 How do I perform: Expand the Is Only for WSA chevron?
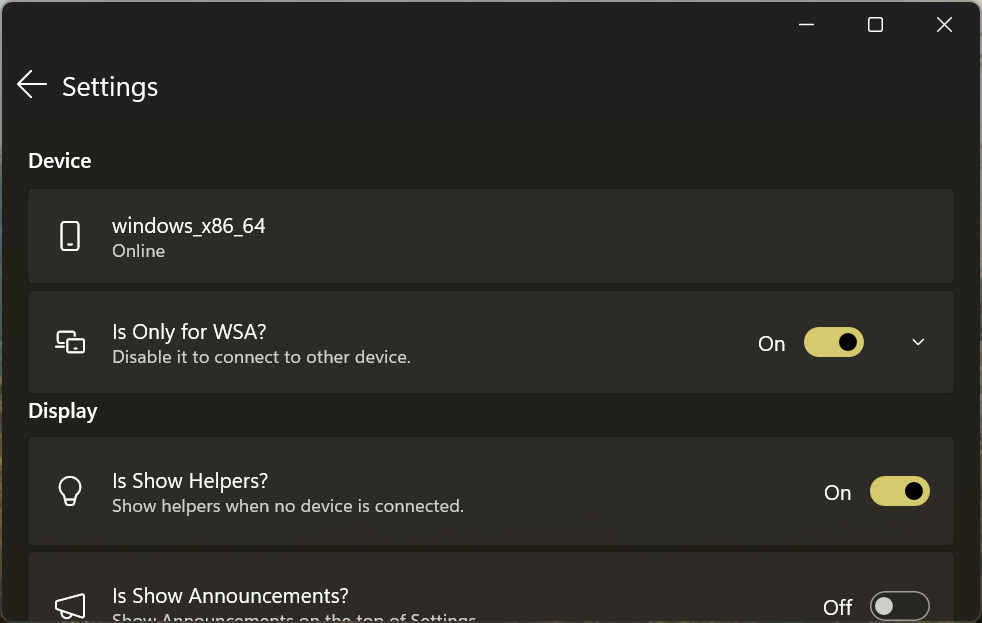[918, 343]
